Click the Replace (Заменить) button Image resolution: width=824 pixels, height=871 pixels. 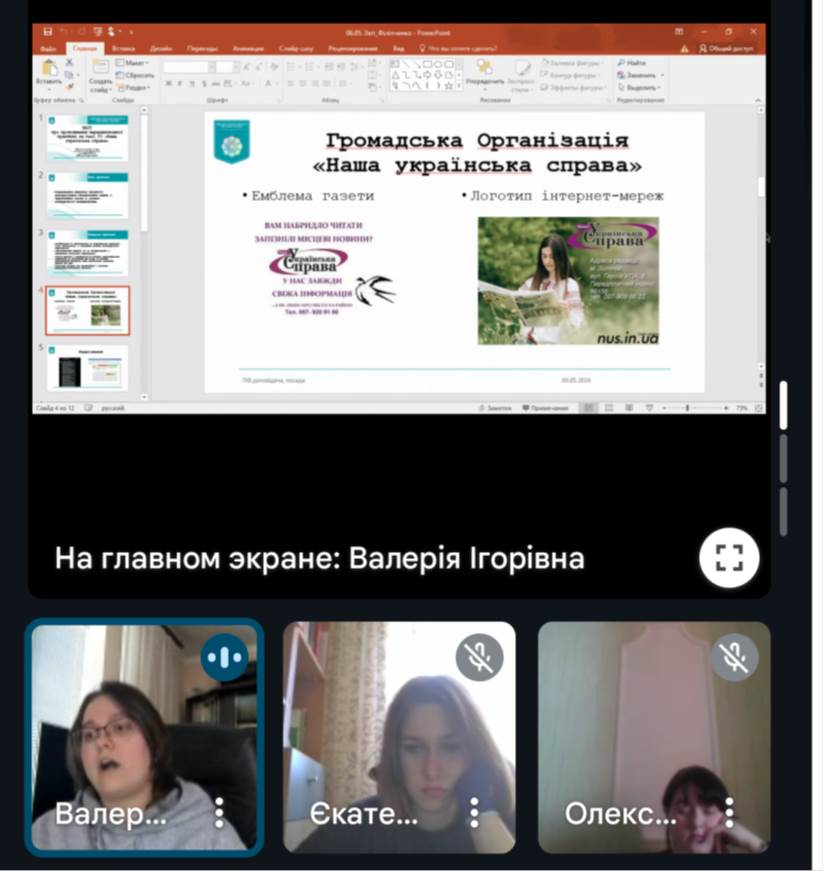(x=637, y=75)
